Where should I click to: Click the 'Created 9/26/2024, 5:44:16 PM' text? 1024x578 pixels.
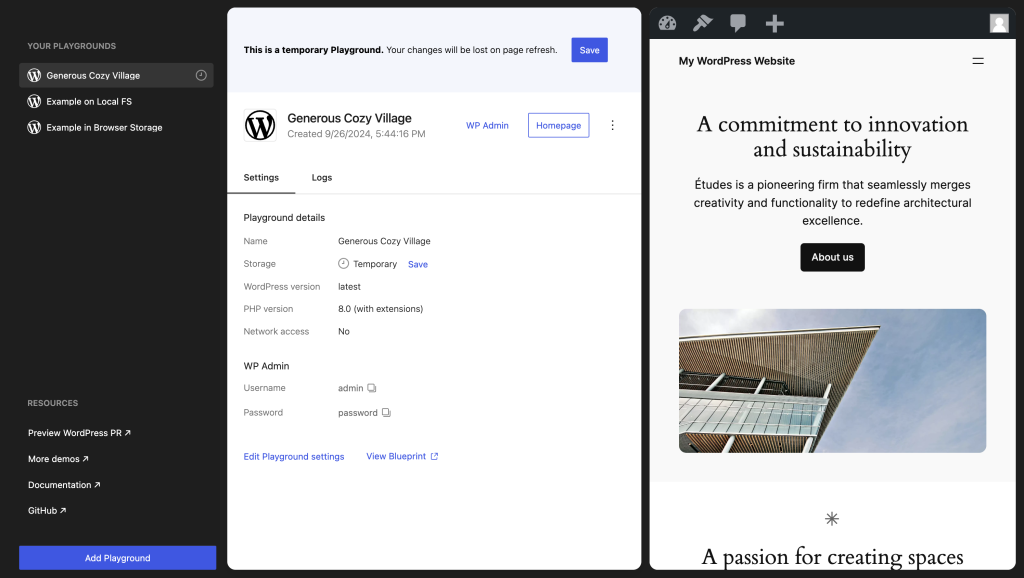point(356,134)
